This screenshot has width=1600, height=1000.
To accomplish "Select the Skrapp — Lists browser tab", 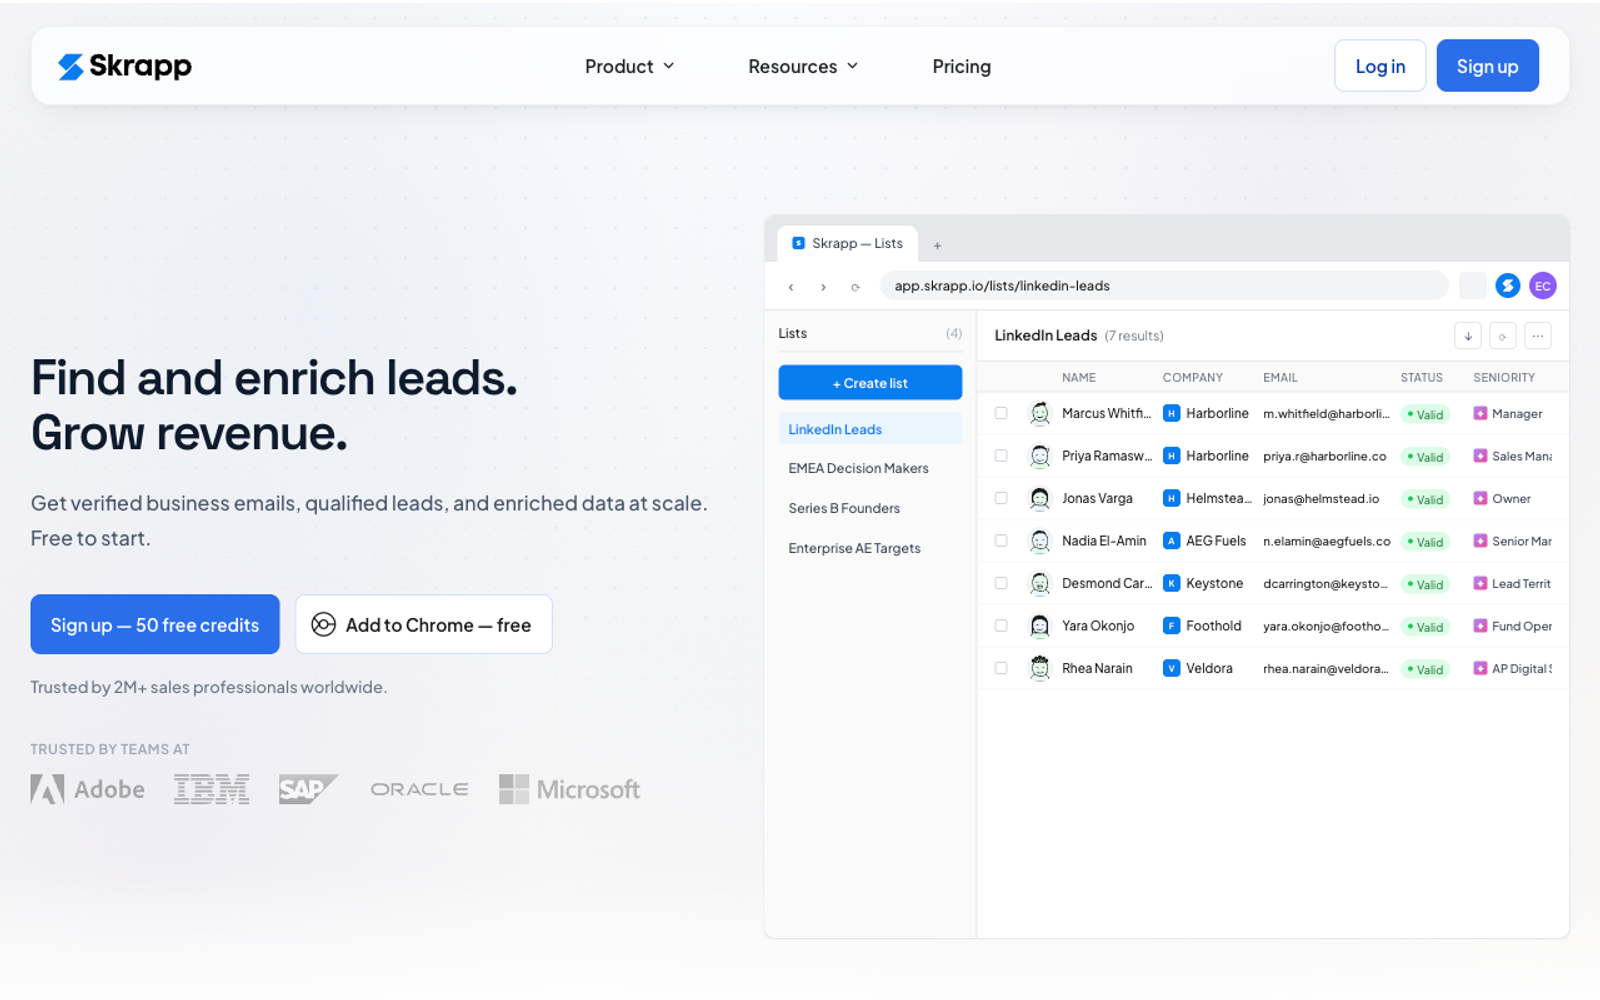I will tap(848, 243).
